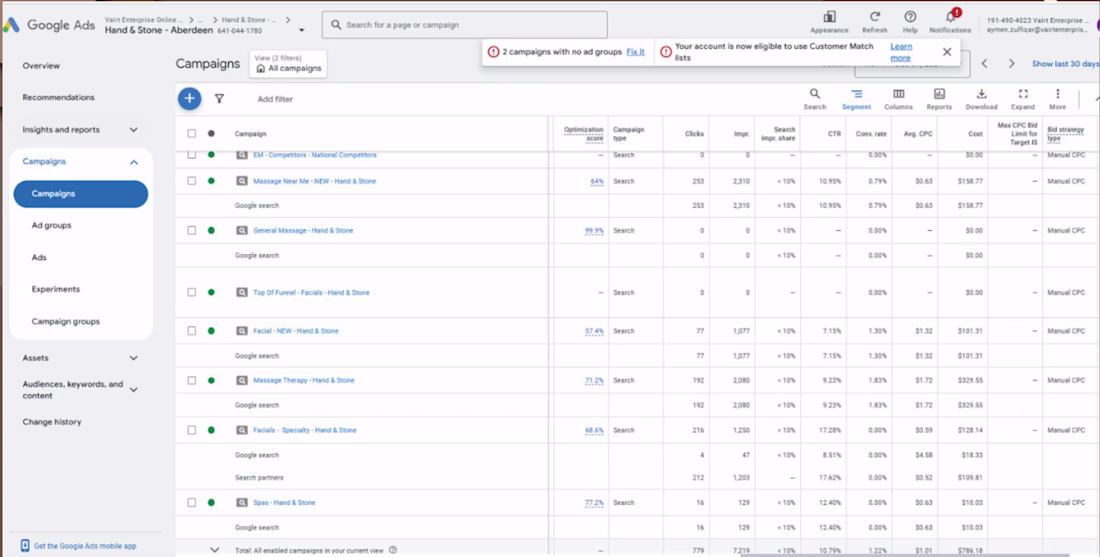Click mobile app phone icon
1100x557 pixels.
pos(25,546)
